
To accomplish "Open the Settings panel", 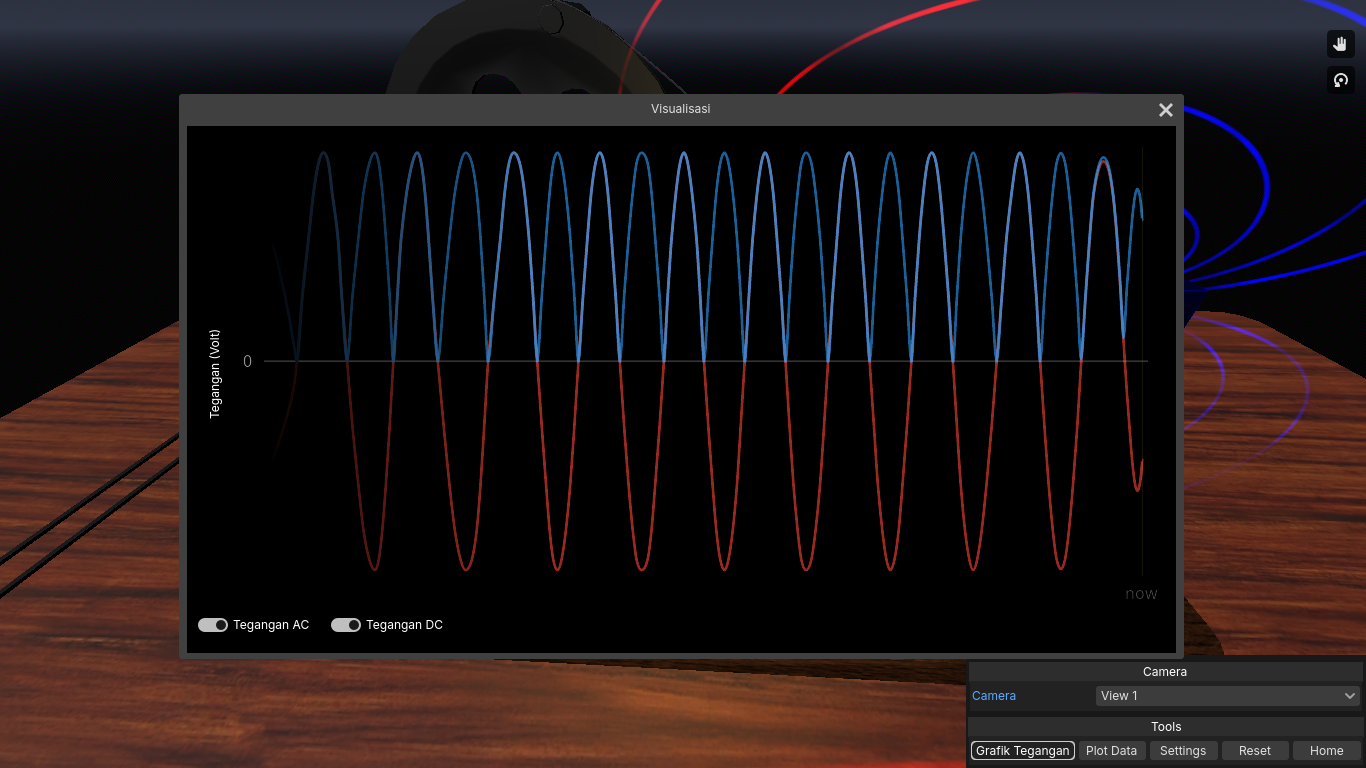I will coord(1183,751).
